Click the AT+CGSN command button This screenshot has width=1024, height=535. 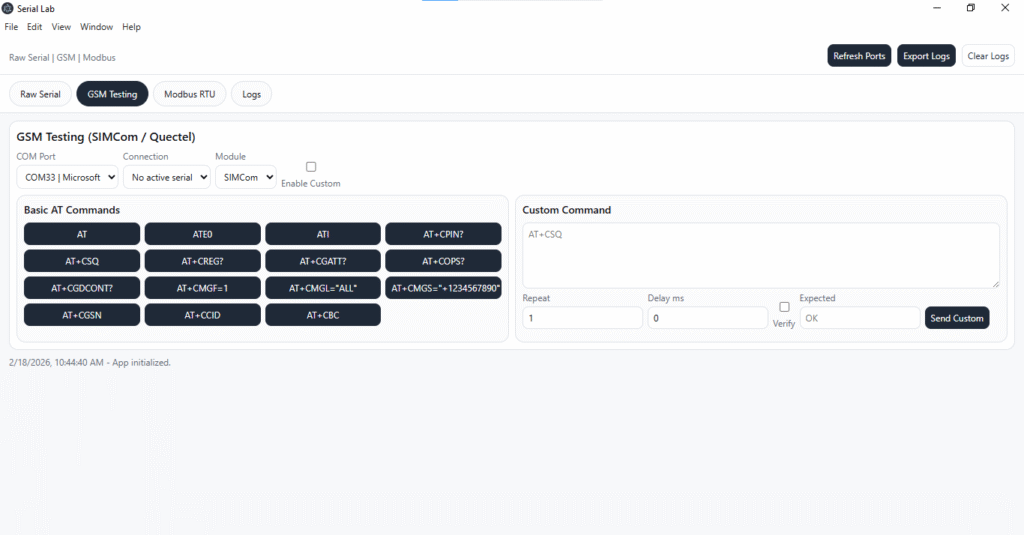[x=82, y=315]
